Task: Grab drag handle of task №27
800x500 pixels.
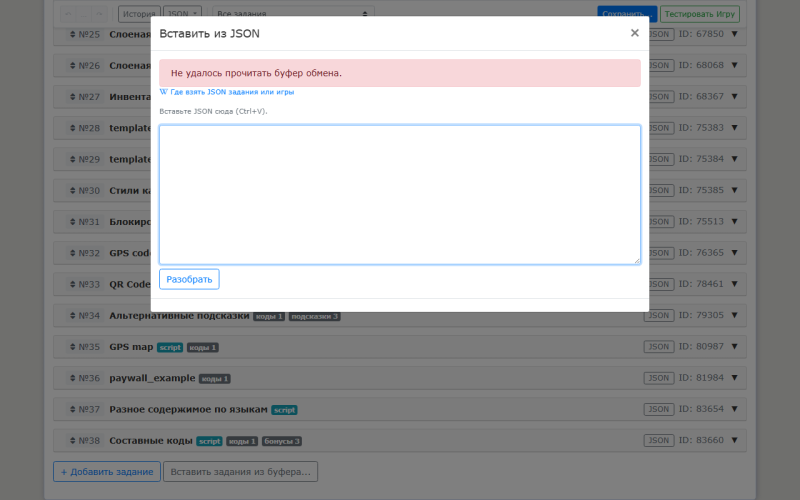Action: 72,96
